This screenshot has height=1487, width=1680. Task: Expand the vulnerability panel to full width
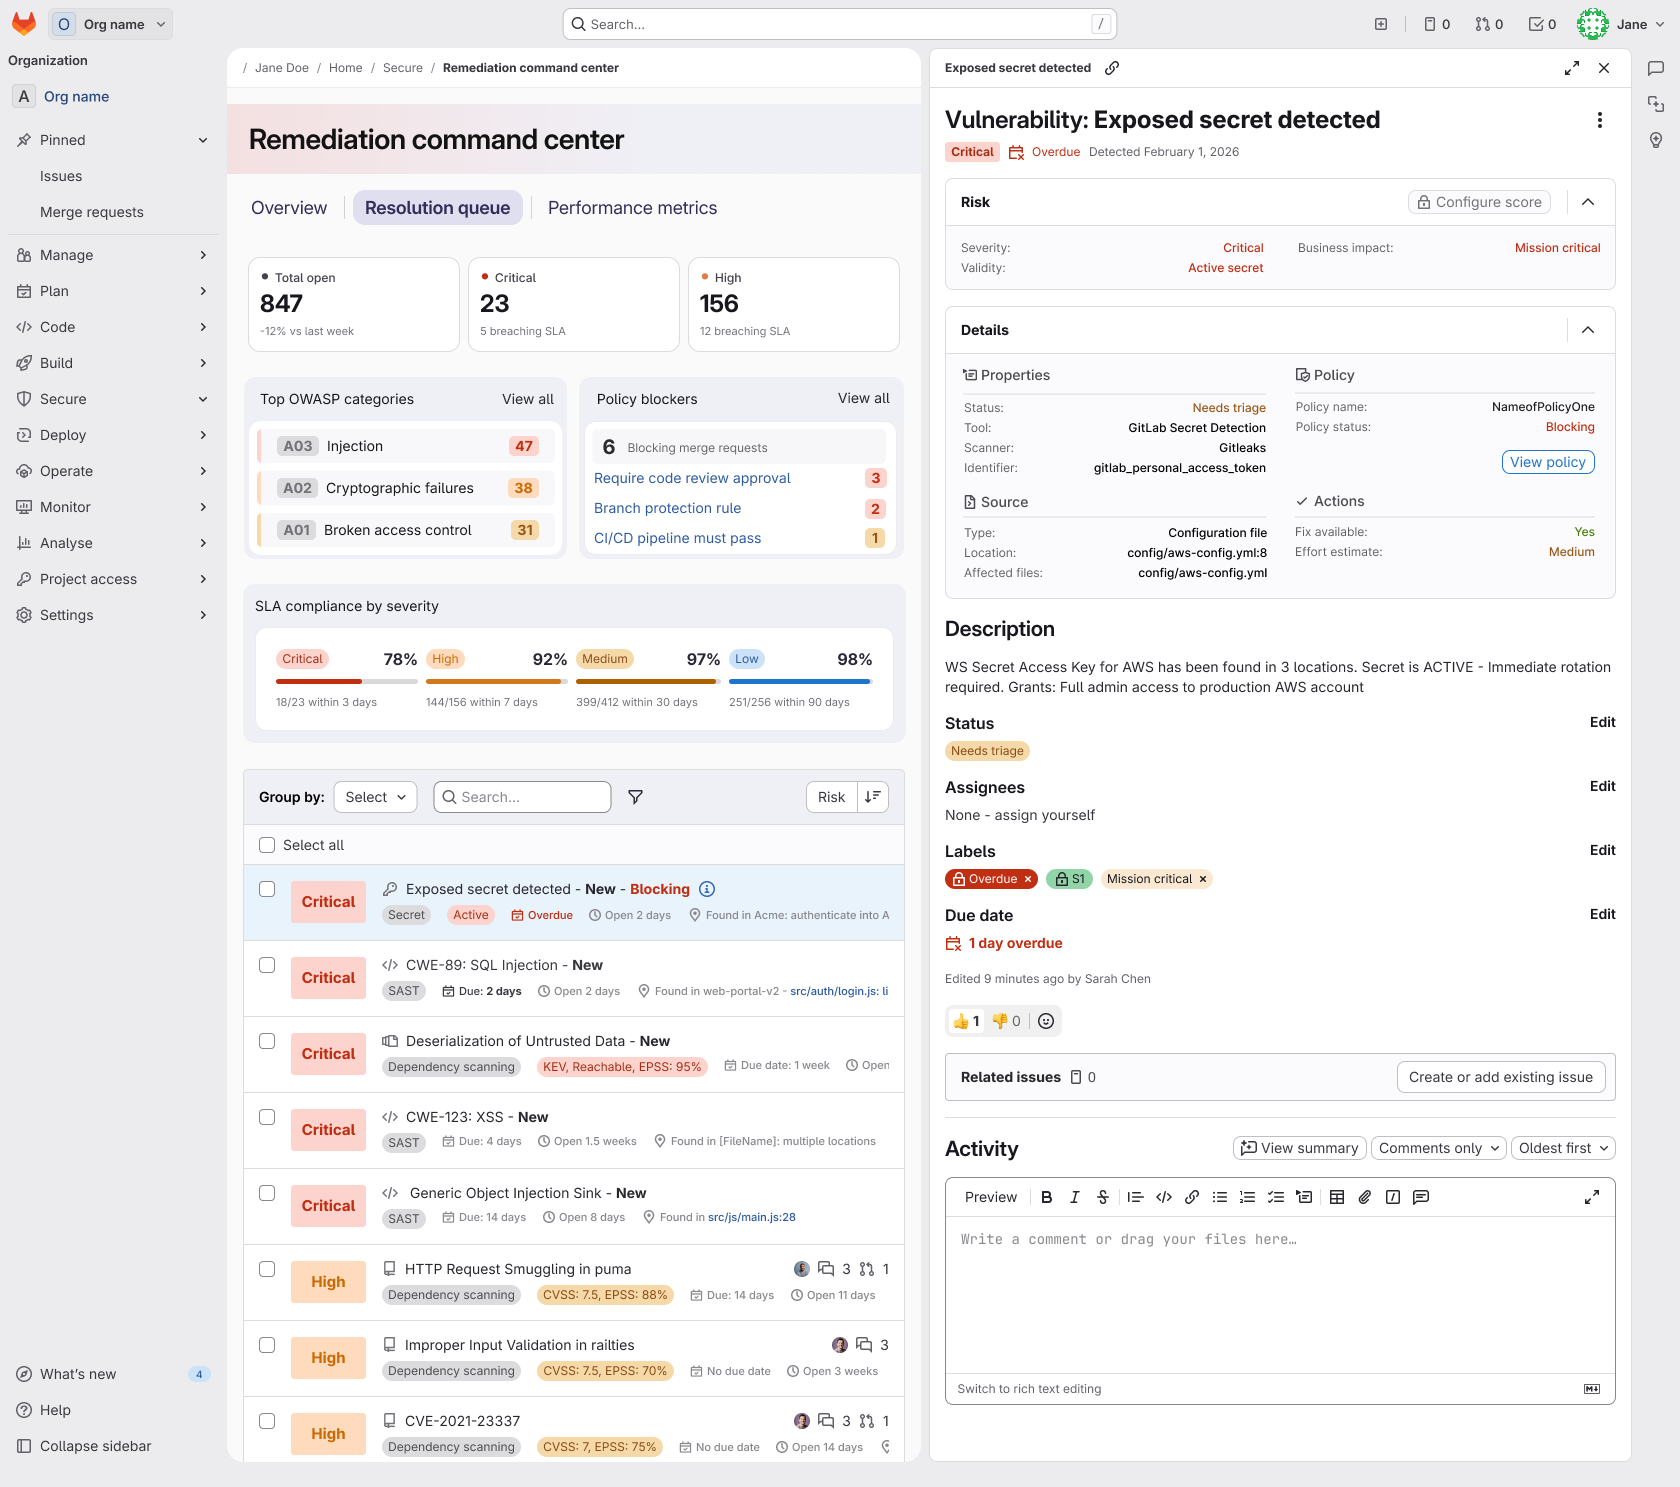click(1572, 68)
